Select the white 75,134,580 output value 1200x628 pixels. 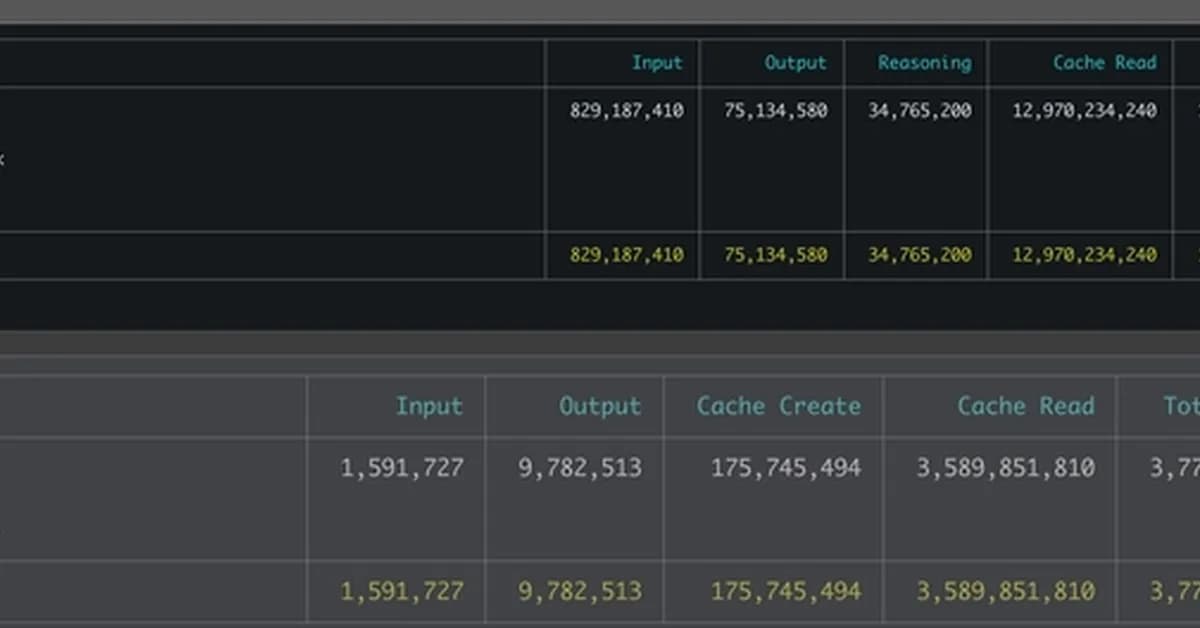click(x=775, y=111)
